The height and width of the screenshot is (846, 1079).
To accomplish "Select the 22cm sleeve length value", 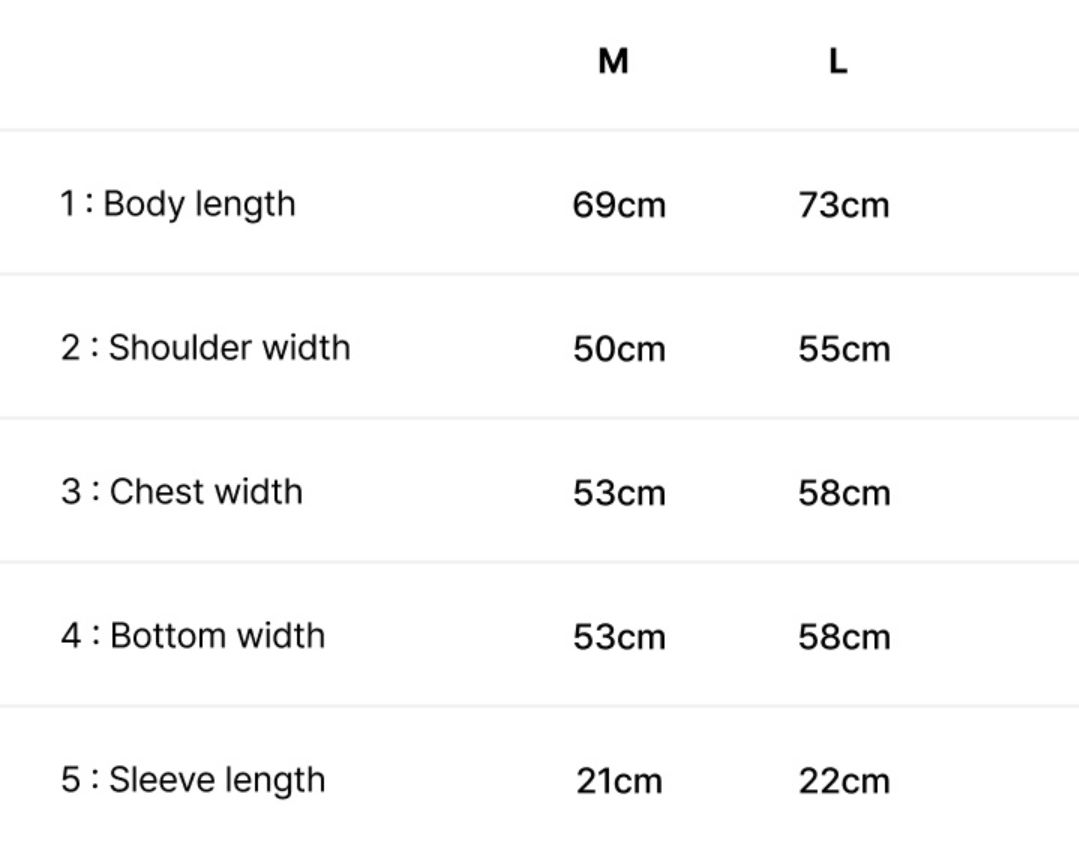I will [x=843, y=781].
